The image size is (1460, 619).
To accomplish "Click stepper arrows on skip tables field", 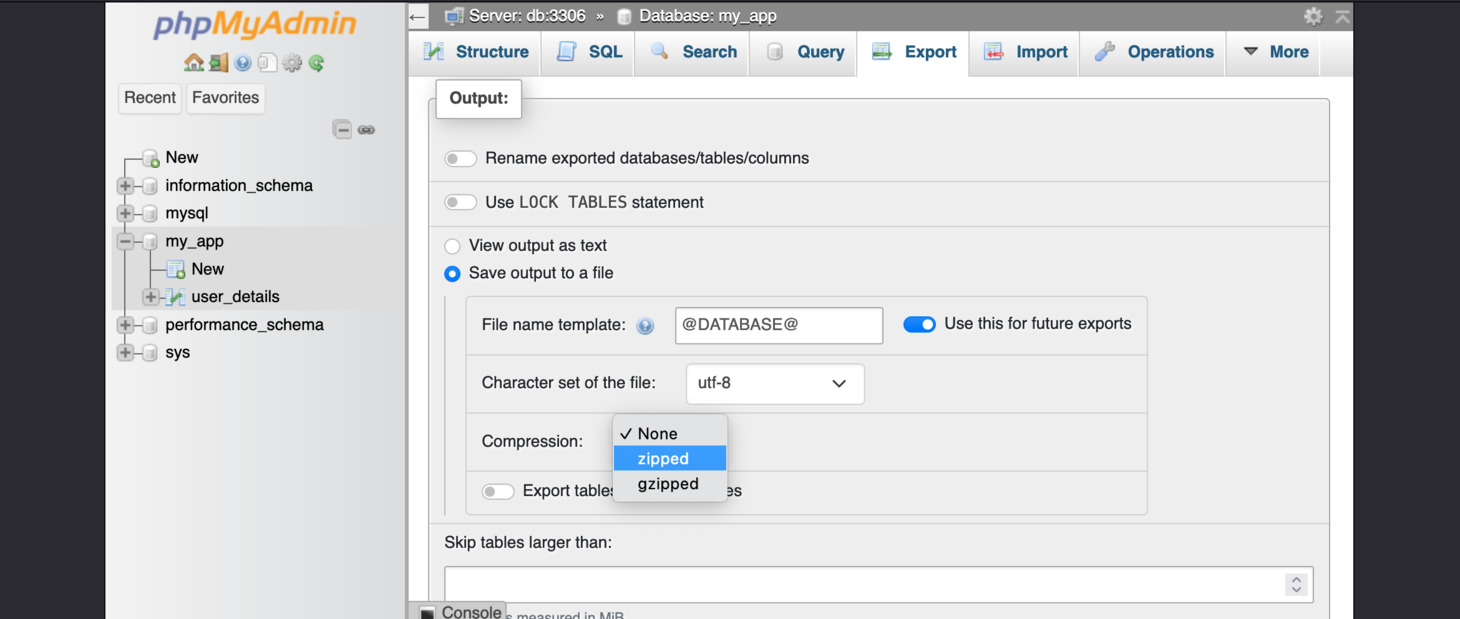I will coord(1296,585).
